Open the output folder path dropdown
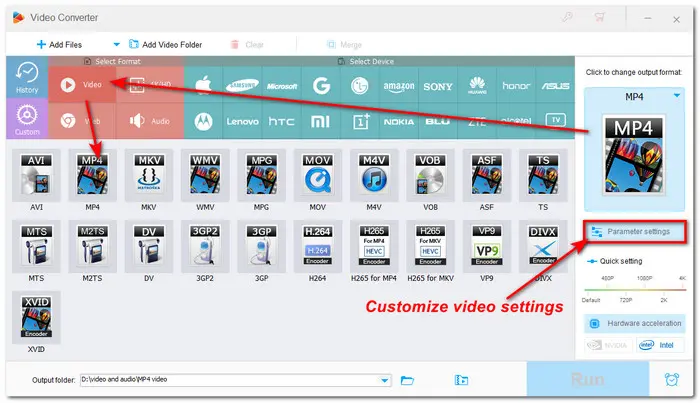This screenshot has width=700, height=403. [x=385, y=380]
